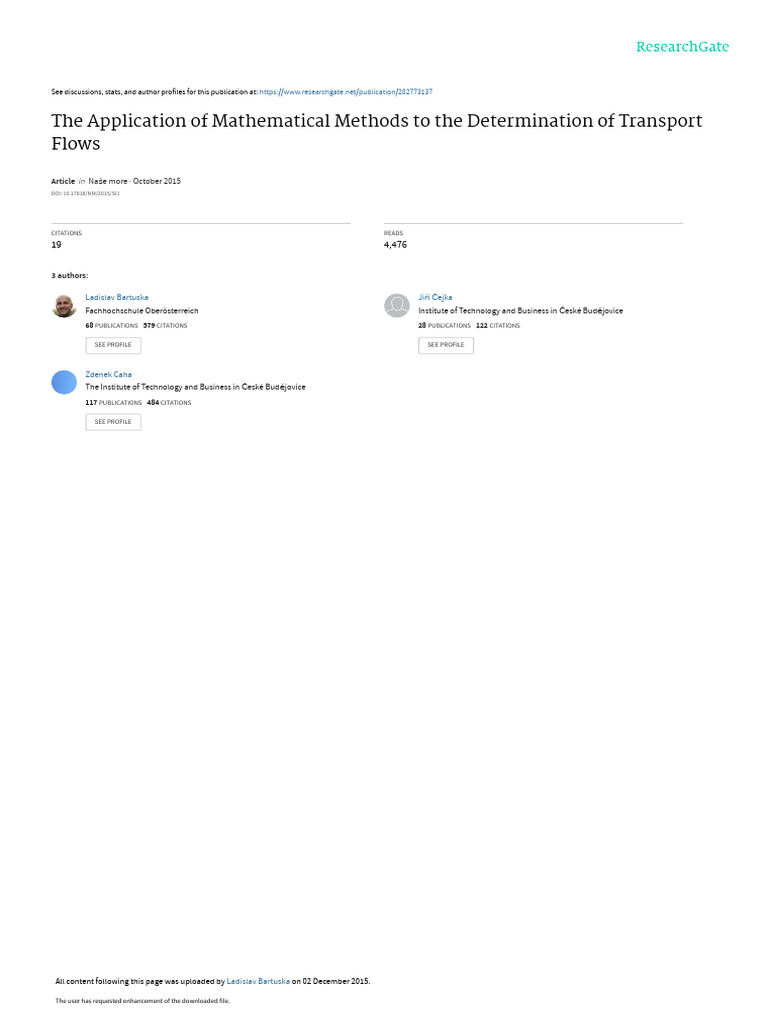Click See Profile under Jiří Cejka
768x1024 pixels.
tap(446, 345)
